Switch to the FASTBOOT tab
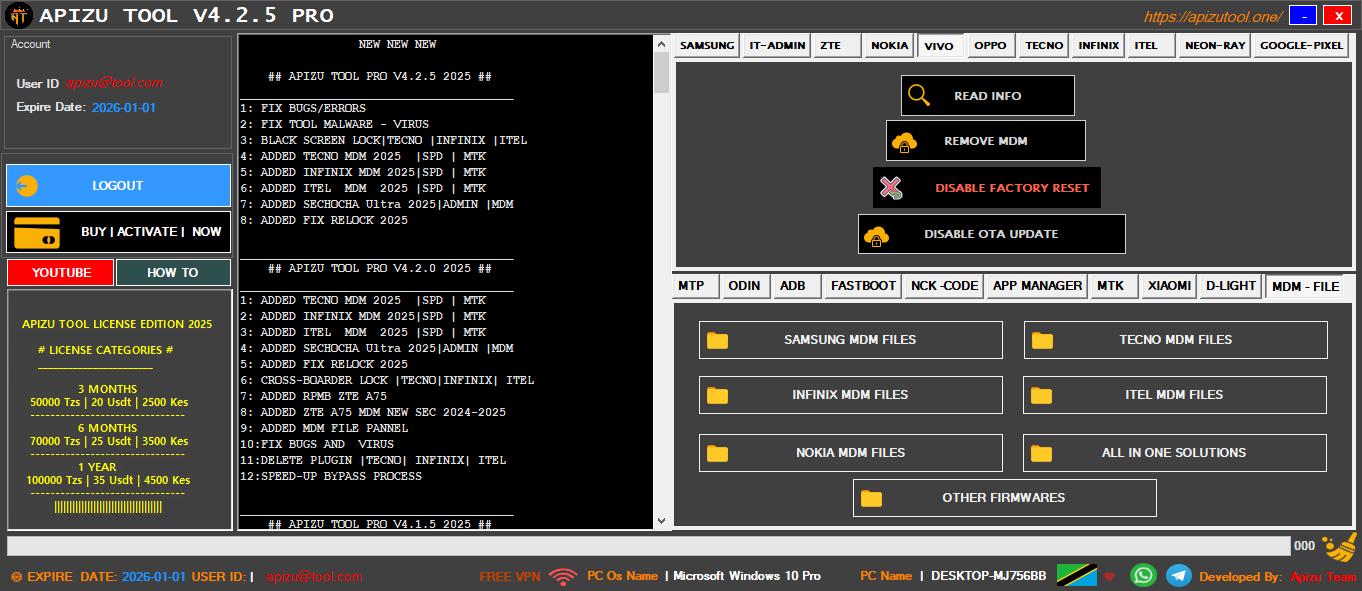The height and width of the screenshot is (591, 1362). pyautogui.click(x=863, y=286)
